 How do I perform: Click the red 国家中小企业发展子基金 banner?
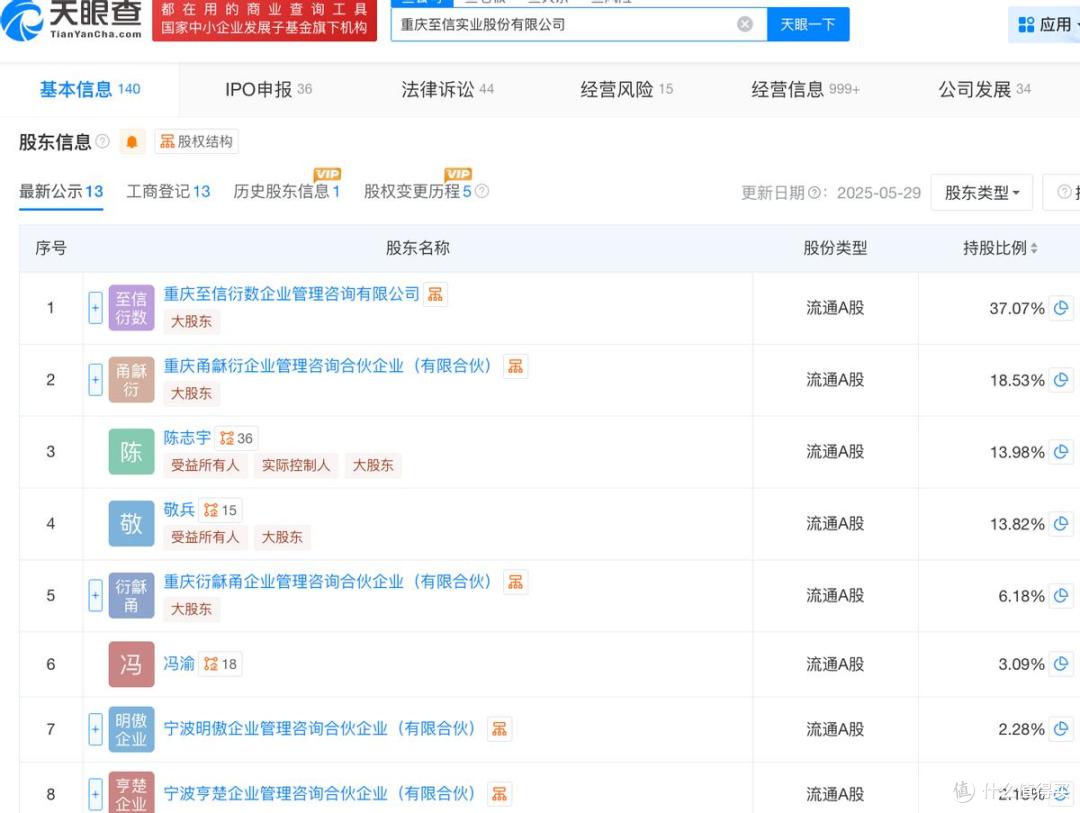(x=264, y=19)
